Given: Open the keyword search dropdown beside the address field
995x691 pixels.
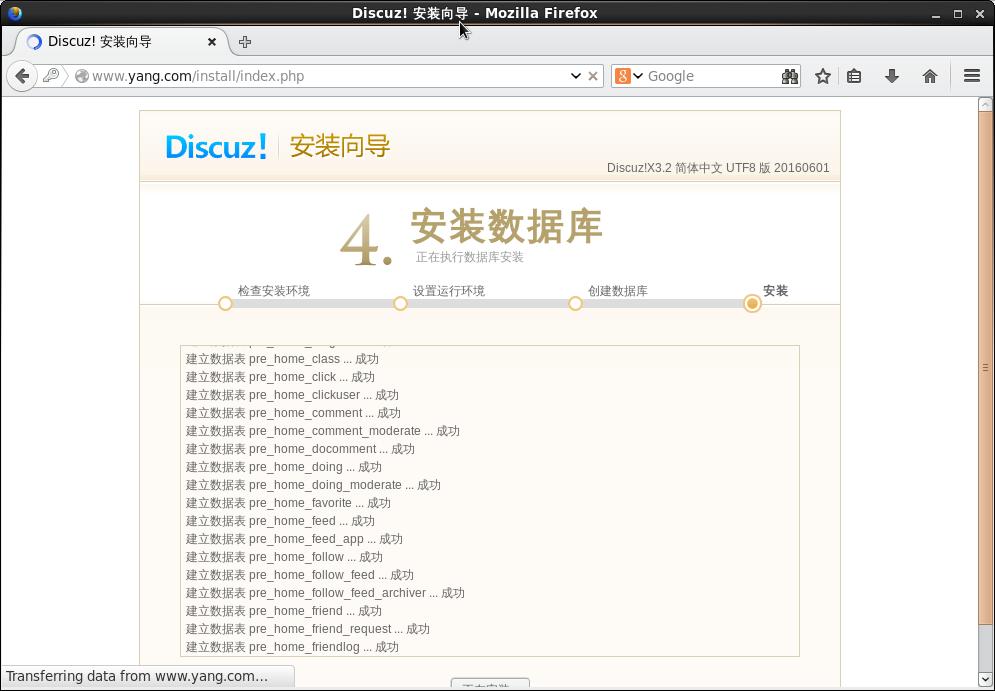Looking at the screenshot, I should click(x=50, y=75).
